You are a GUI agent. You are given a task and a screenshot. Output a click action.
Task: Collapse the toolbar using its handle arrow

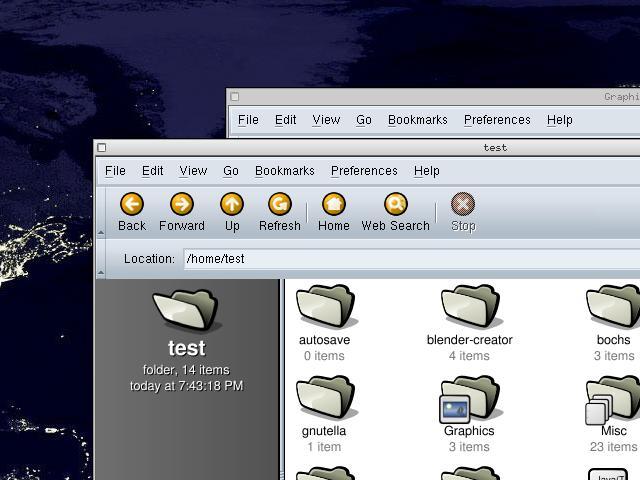(x=101, y=233)
